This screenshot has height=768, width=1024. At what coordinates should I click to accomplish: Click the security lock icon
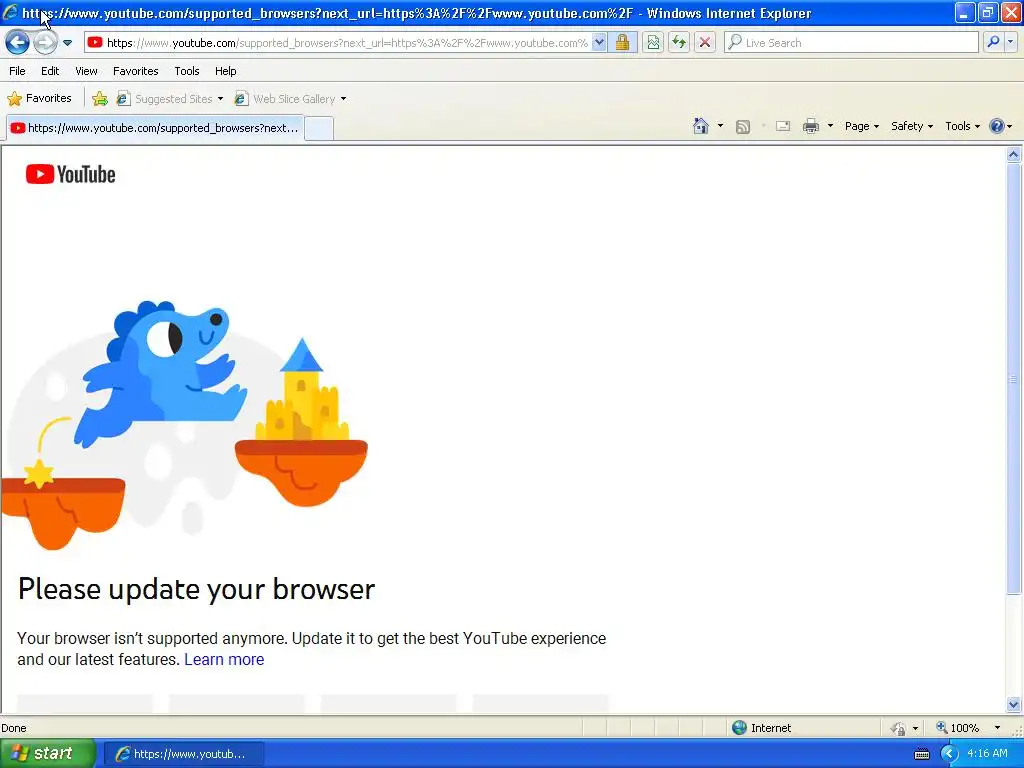622,43
